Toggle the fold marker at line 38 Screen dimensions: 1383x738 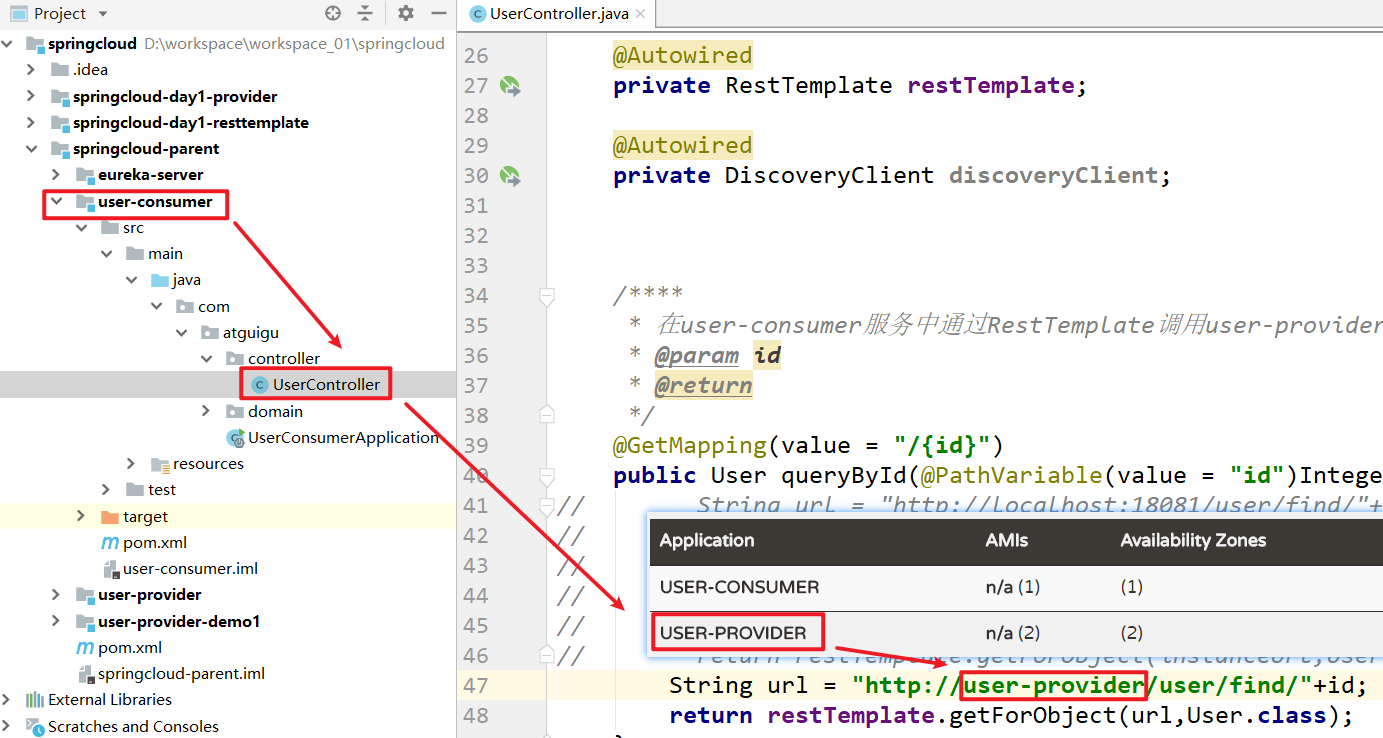546,414
